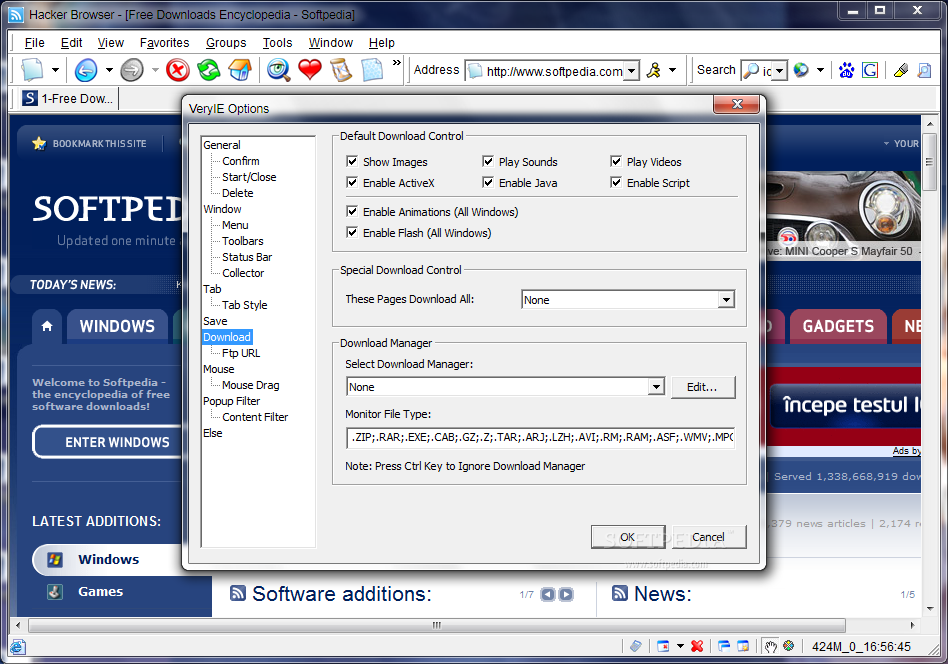Toggle the Play Sounds checkbox
The height and width of the screenshot is (664, 948).
(x=488, y=161)
